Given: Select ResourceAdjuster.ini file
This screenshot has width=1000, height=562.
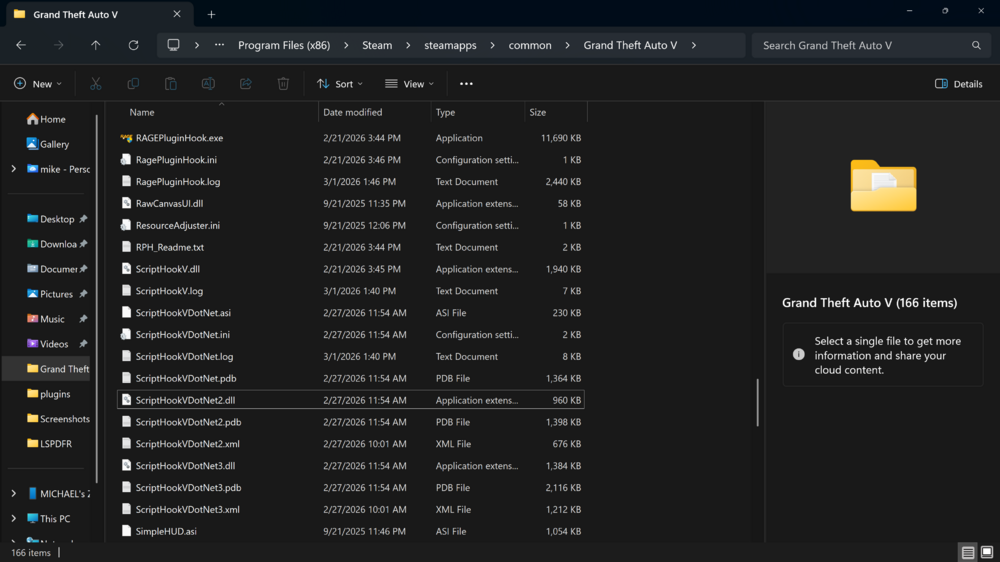Looking at the screenshot, I should (x=351, y=225).
